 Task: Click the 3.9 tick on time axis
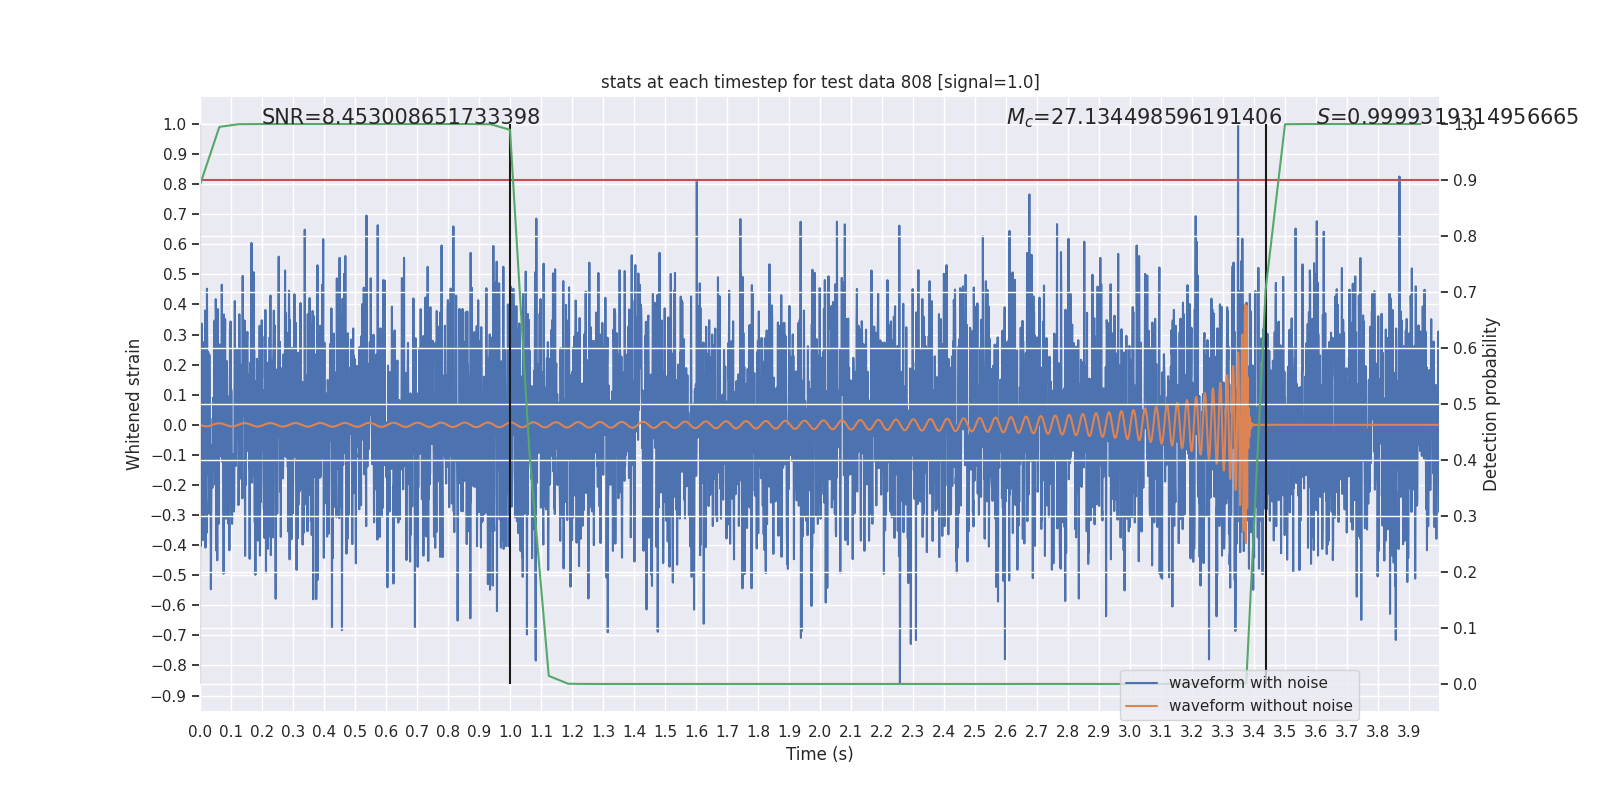1408,732
